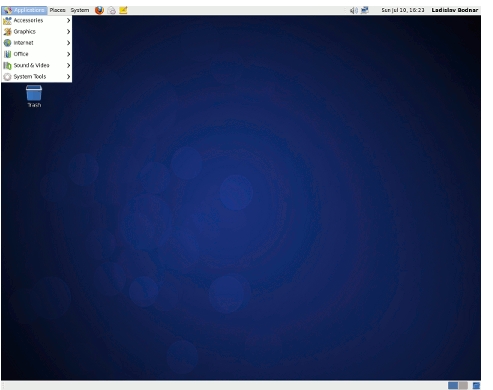Click the network connection tray icon
Screen dimensions: 493x390
coord(365,10)
